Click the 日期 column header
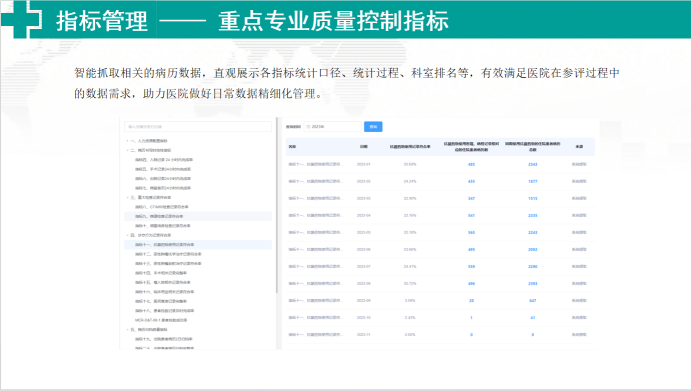Viewport: 691px width, 391px height. [x=364, y=147]
